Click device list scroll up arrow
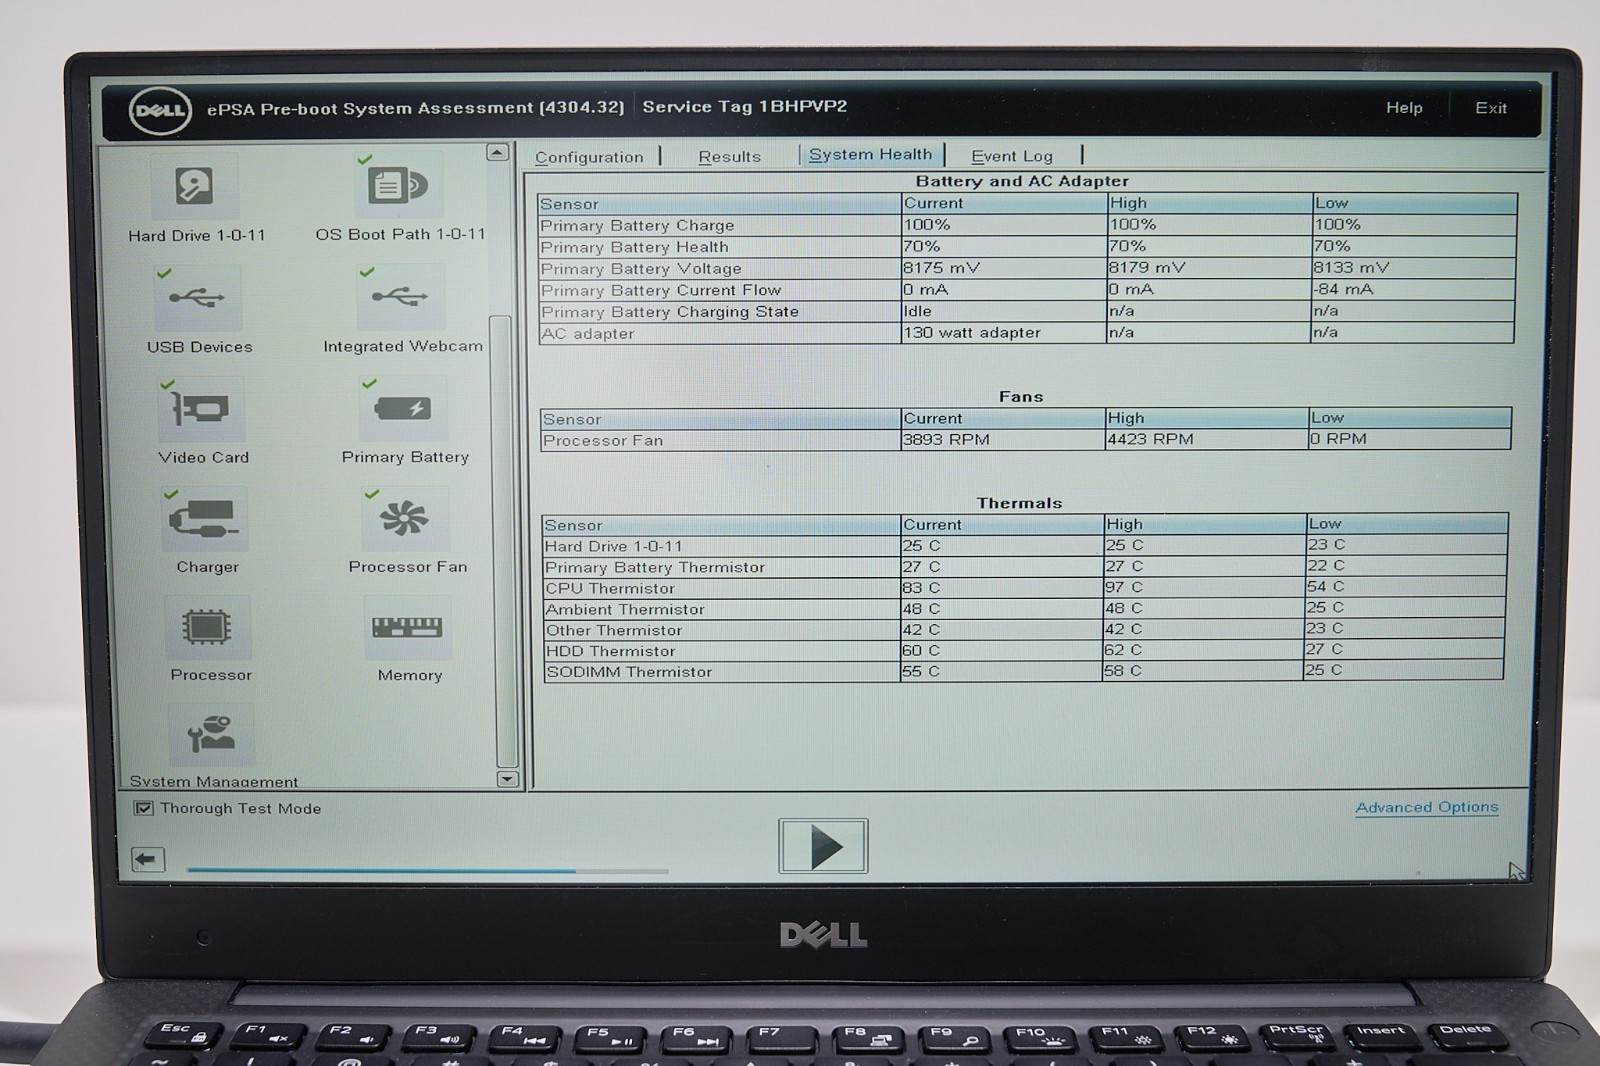Image resolution: width=1600 pixels, height=1066 pixels. point(497,153)
